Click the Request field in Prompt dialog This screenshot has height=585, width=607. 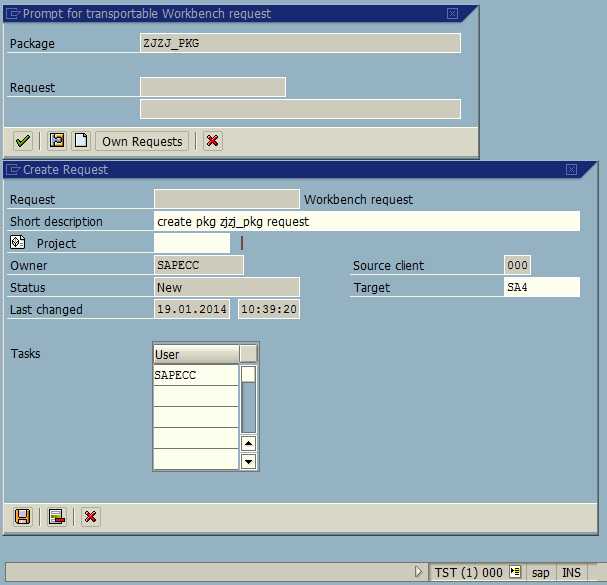coord(213,87)
